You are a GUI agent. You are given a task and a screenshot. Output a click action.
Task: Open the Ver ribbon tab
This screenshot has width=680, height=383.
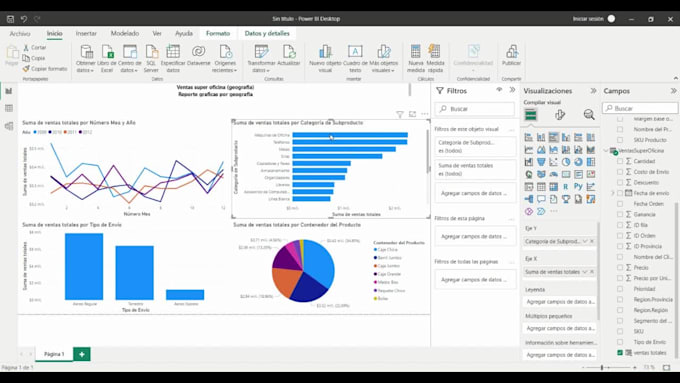coord(157,33)
